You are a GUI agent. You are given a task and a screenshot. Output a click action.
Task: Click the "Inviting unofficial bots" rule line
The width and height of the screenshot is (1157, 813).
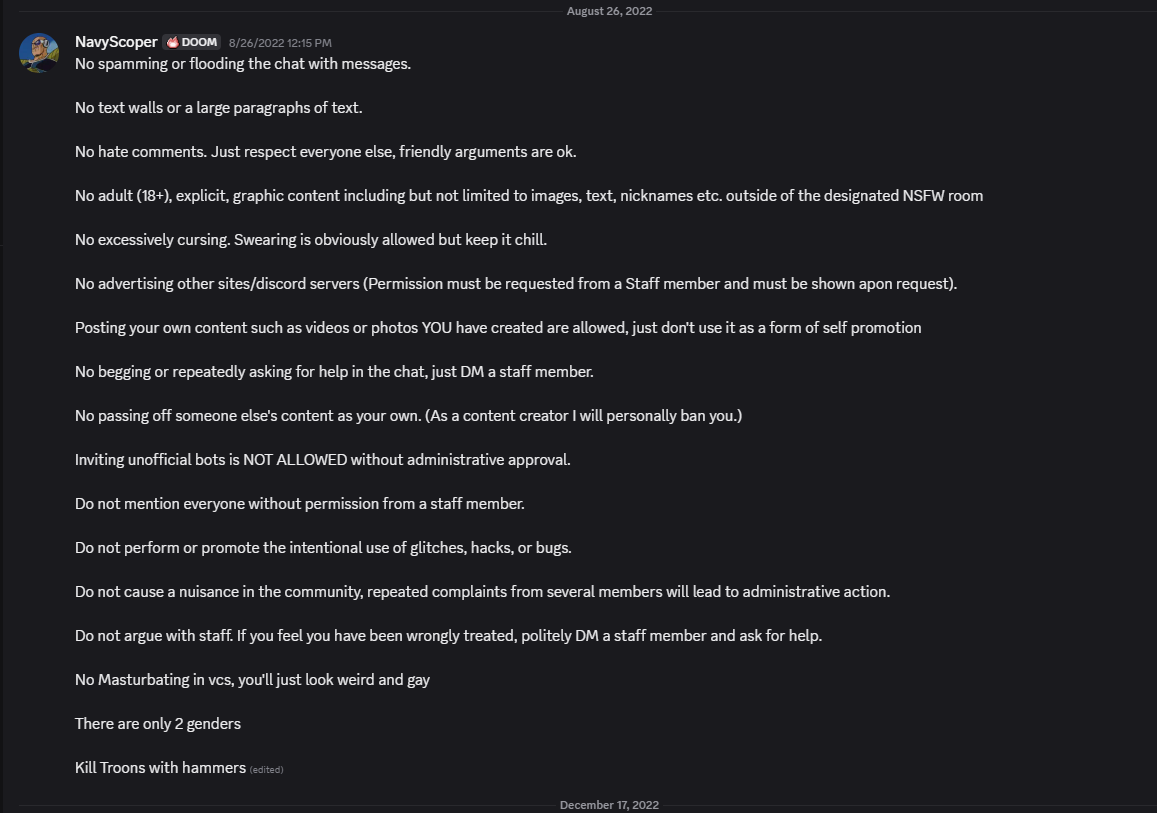(x=322, y=460)
